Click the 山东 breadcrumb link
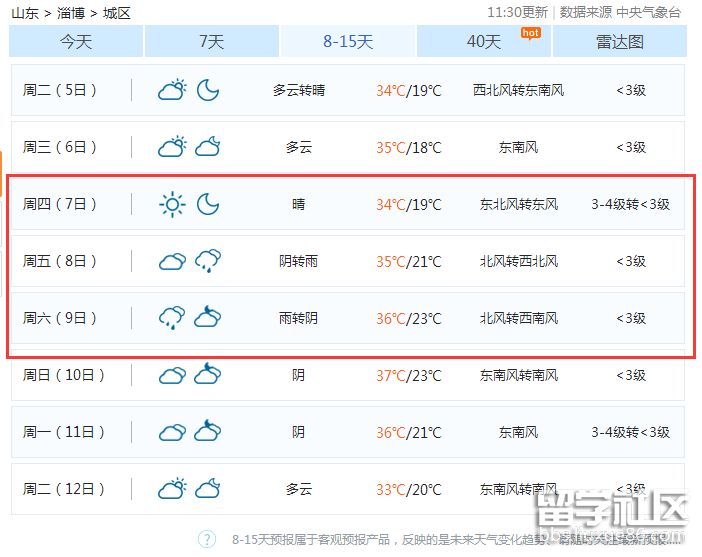This screenshot has height=557, width=702. point(25,13)
